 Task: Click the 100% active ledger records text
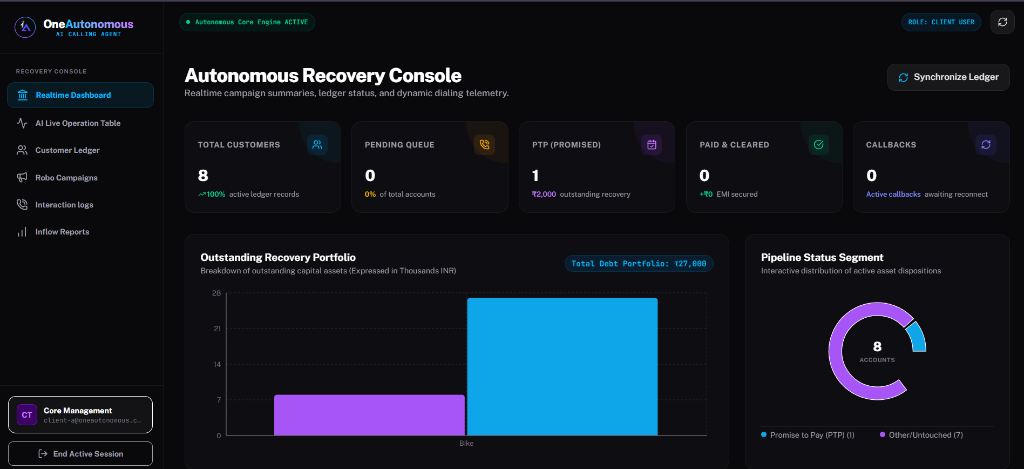click(x=249, y=195)
